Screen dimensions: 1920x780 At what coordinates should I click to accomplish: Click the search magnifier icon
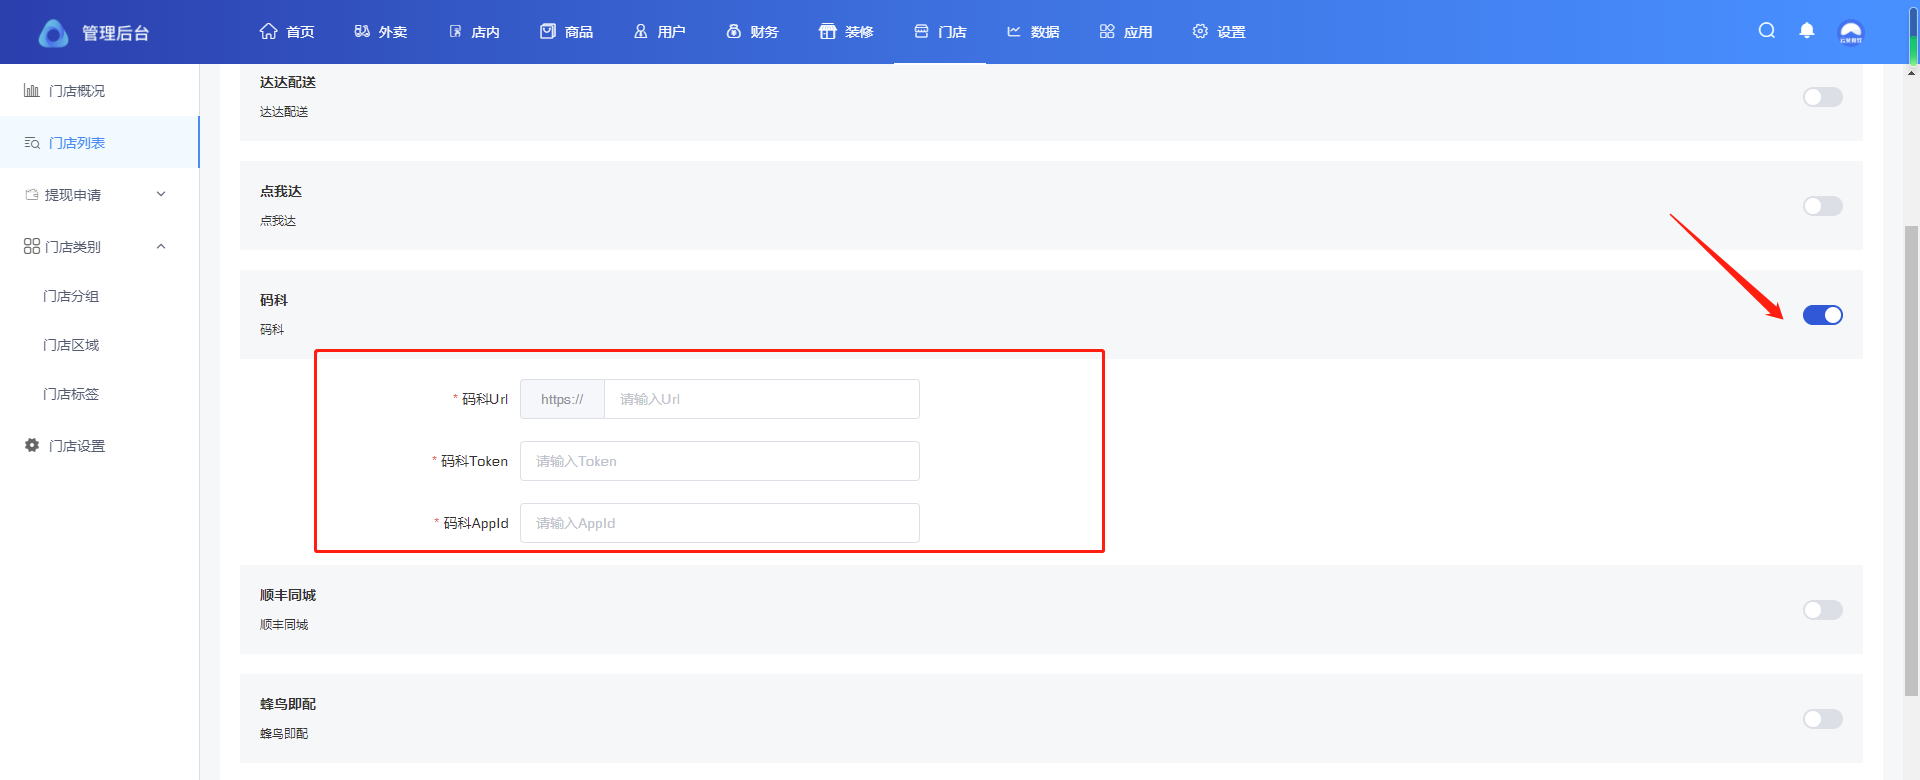pos(1767,31)
